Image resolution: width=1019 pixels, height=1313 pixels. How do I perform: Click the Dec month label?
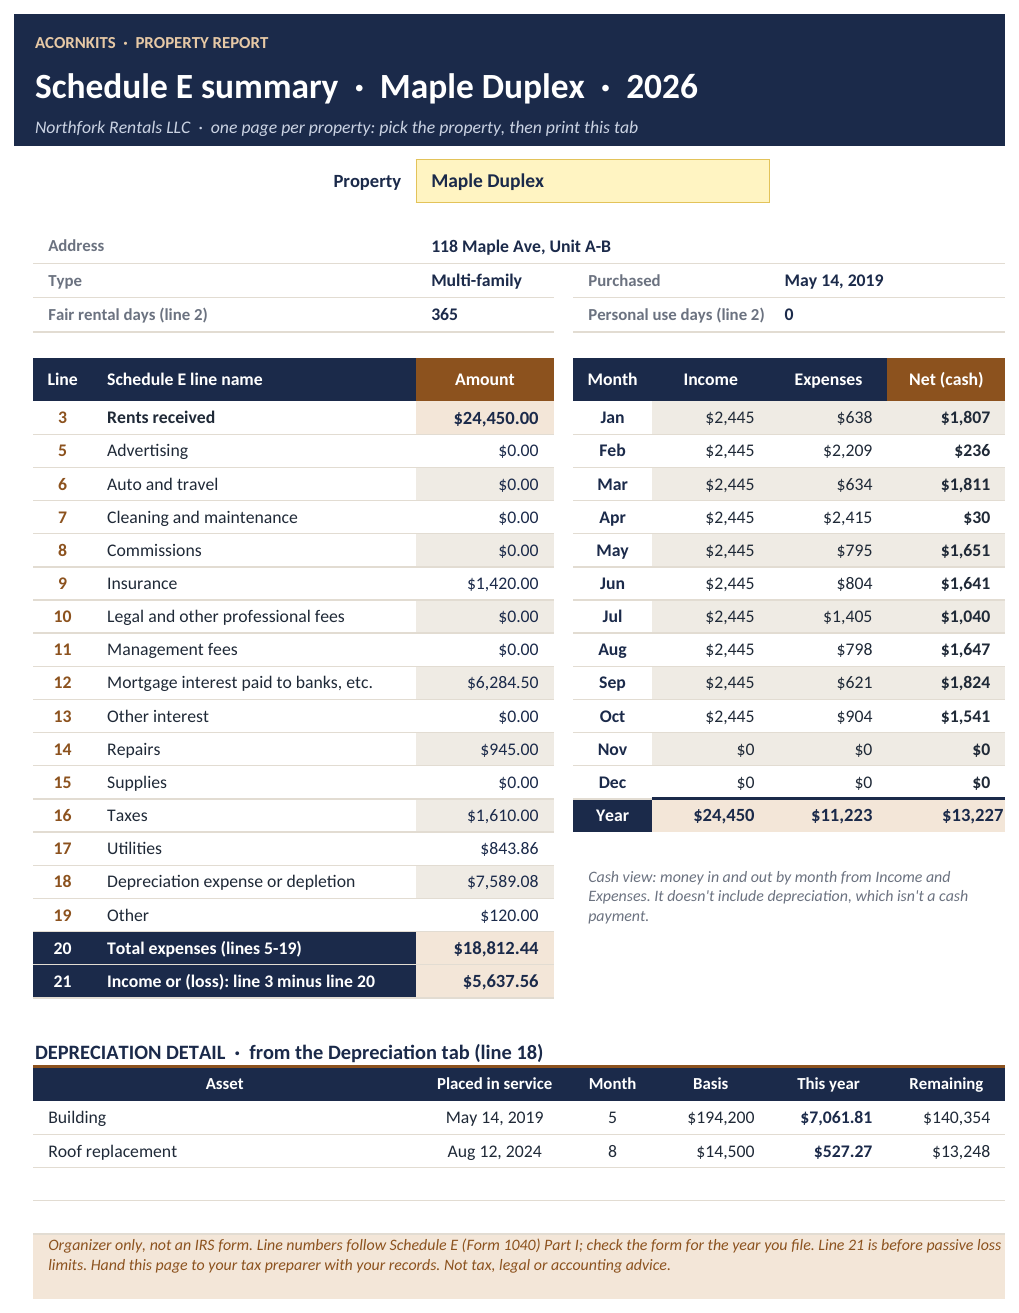612,782
